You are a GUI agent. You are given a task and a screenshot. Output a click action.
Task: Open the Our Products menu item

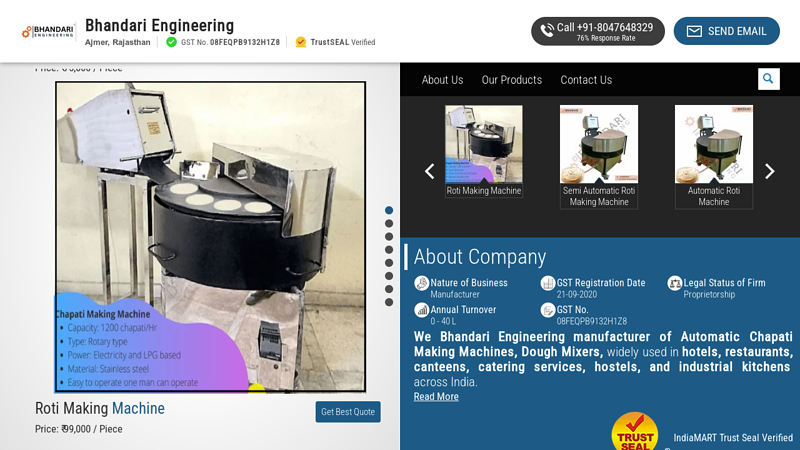pyautogui.click(x=512, y=80)
